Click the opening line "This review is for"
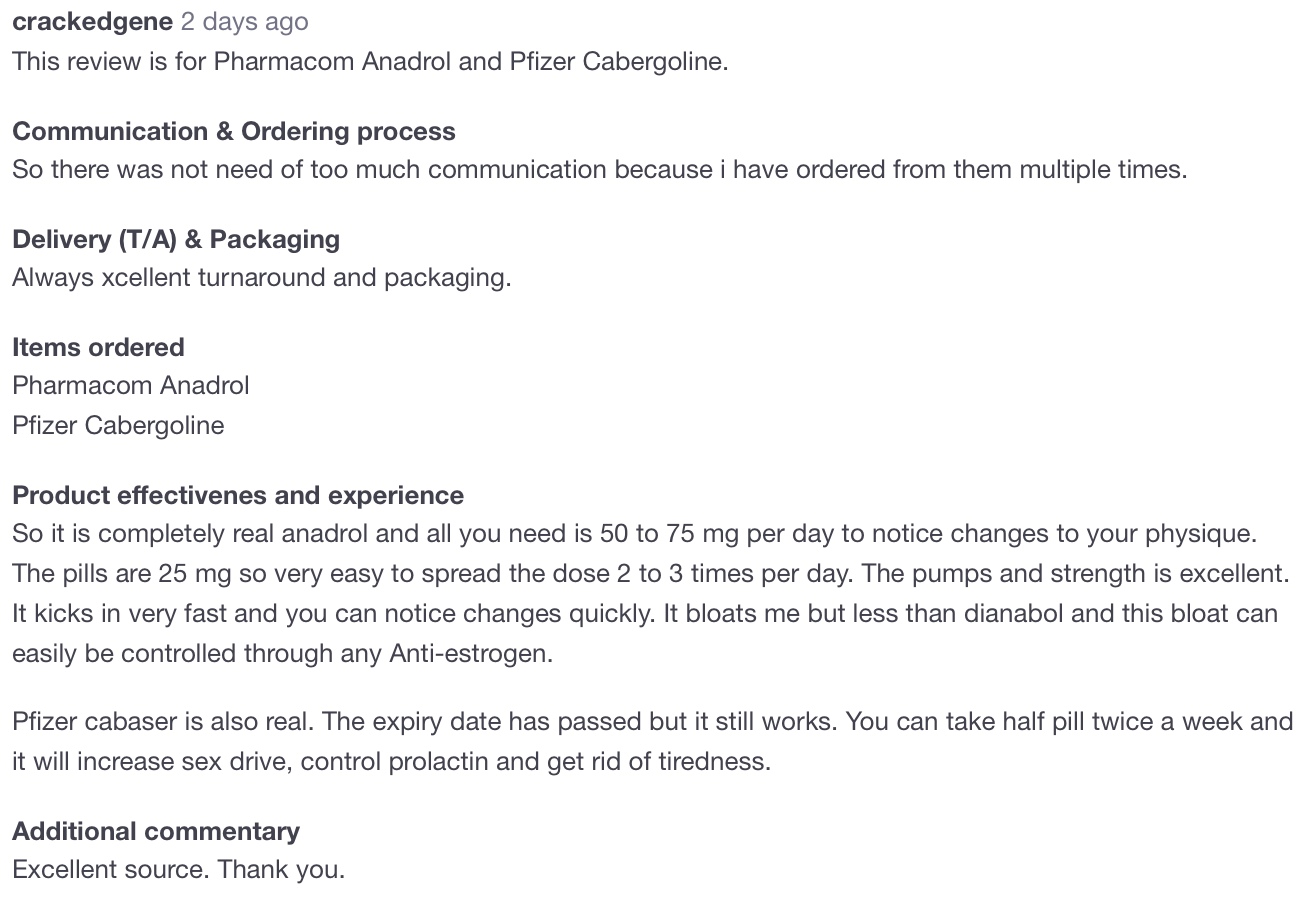Image resolution: width=1316 pixels, height=908 pixels. (x=370, y=61)
